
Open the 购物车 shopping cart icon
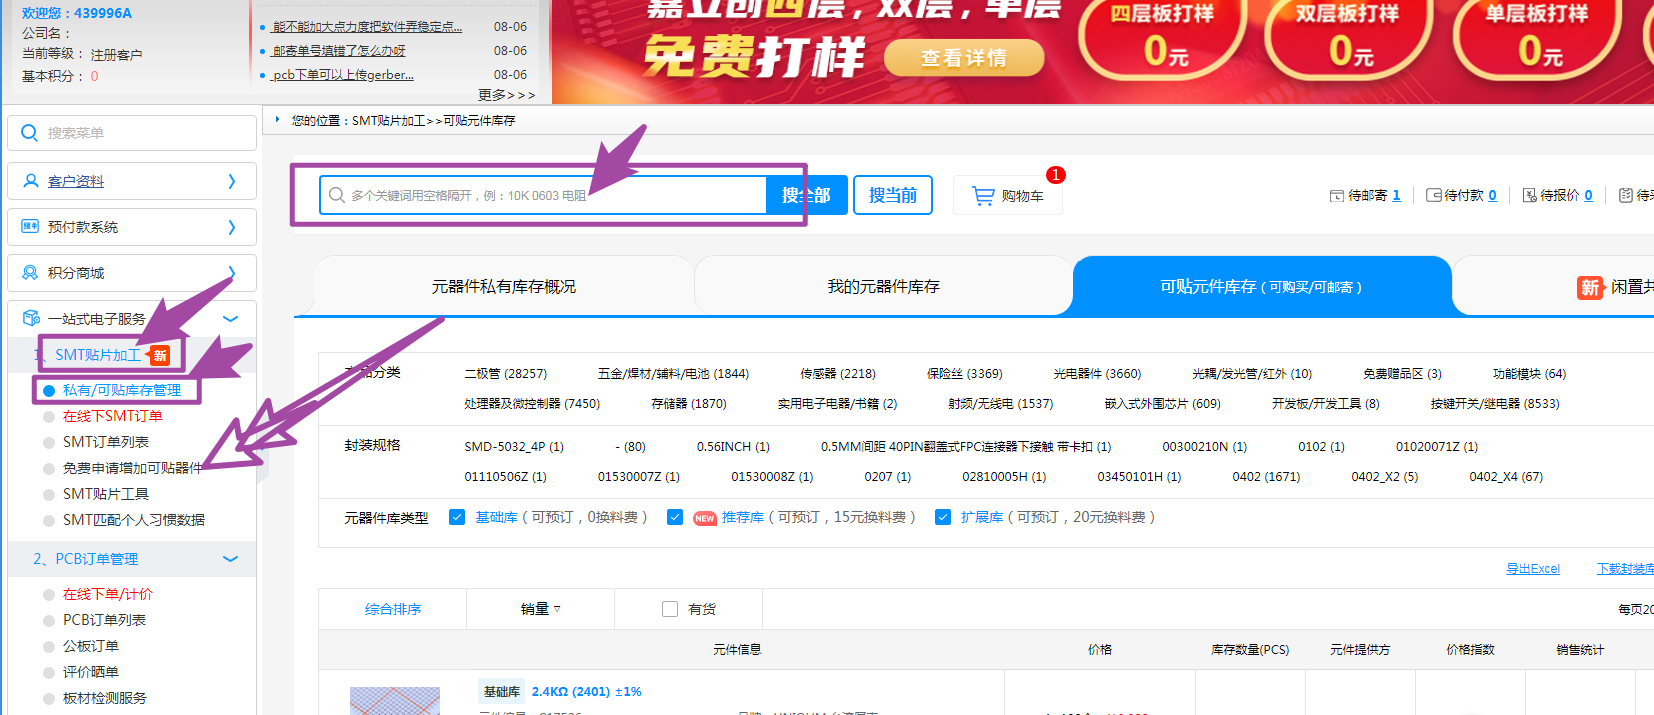[x=984, y=196]
